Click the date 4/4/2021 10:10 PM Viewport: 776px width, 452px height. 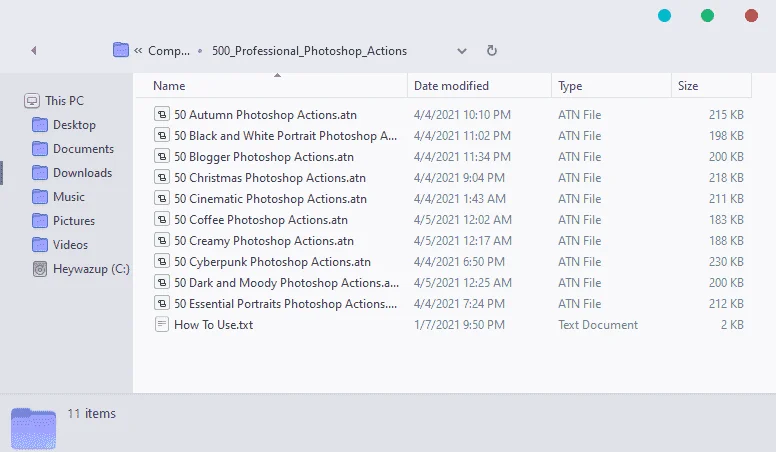click(x=462, y=115)
